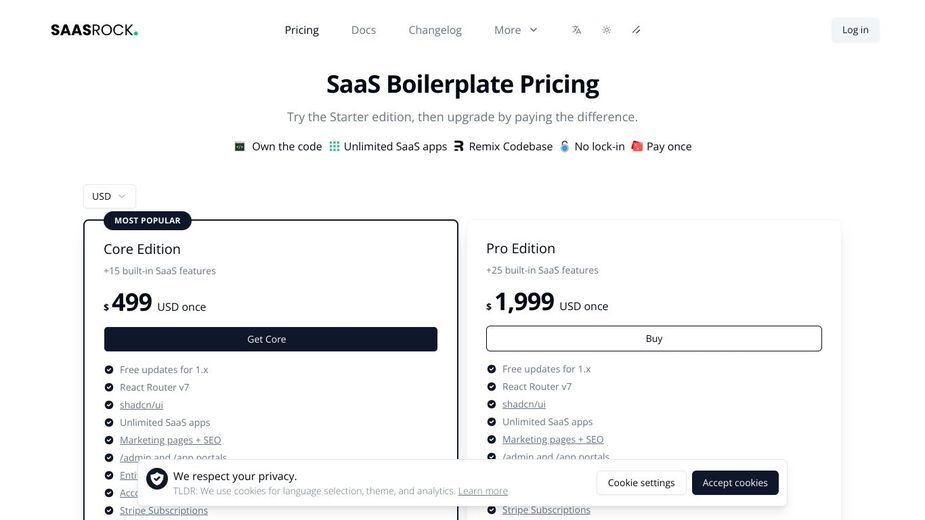The width and height of the screenshot is (925, 520).
Task: Open the Learn more cookie link
Action: (483, 491)
